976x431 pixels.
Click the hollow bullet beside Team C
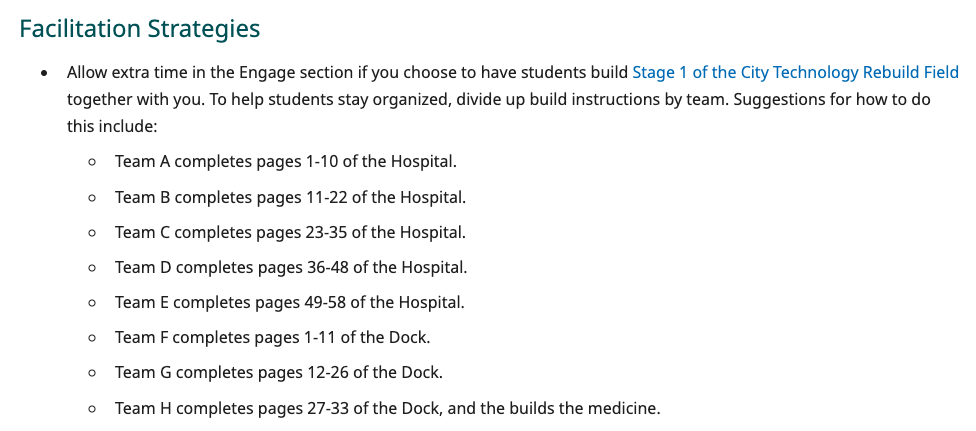[92, 232]
